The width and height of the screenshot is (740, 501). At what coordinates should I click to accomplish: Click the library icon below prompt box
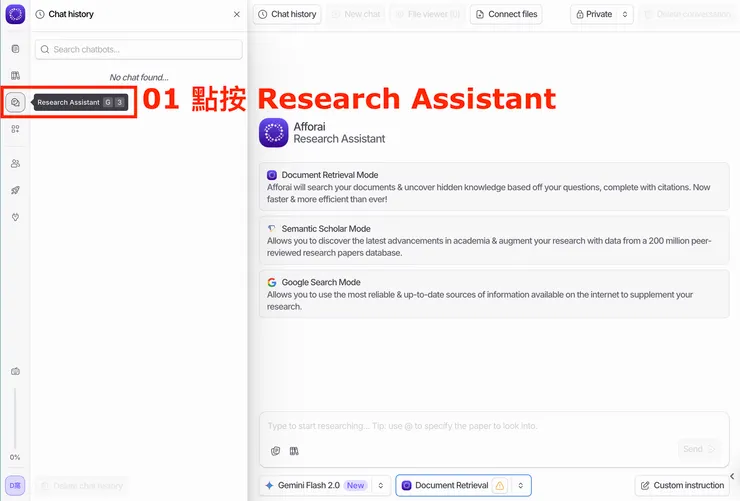294,451
